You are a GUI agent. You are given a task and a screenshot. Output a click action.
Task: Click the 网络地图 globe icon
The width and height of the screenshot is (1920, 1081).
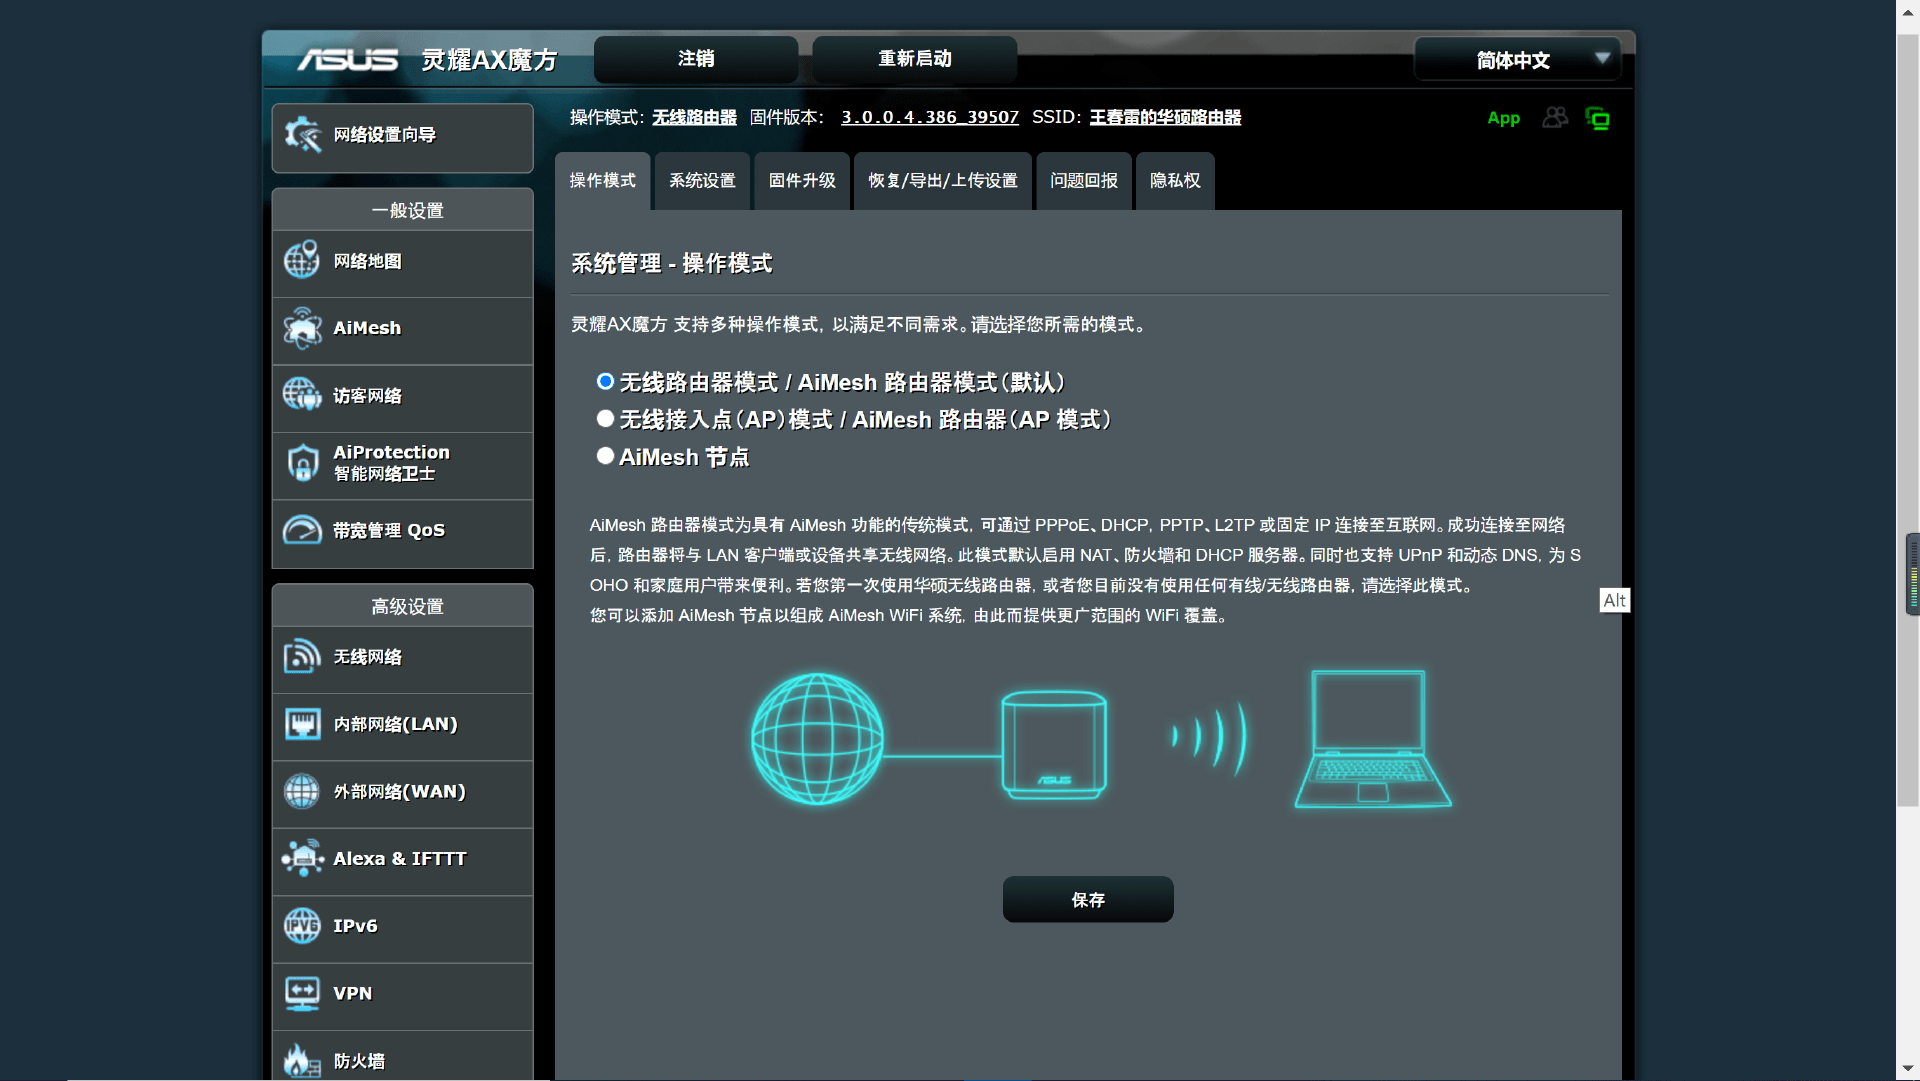pyautogui.click(x=302, y=260)
